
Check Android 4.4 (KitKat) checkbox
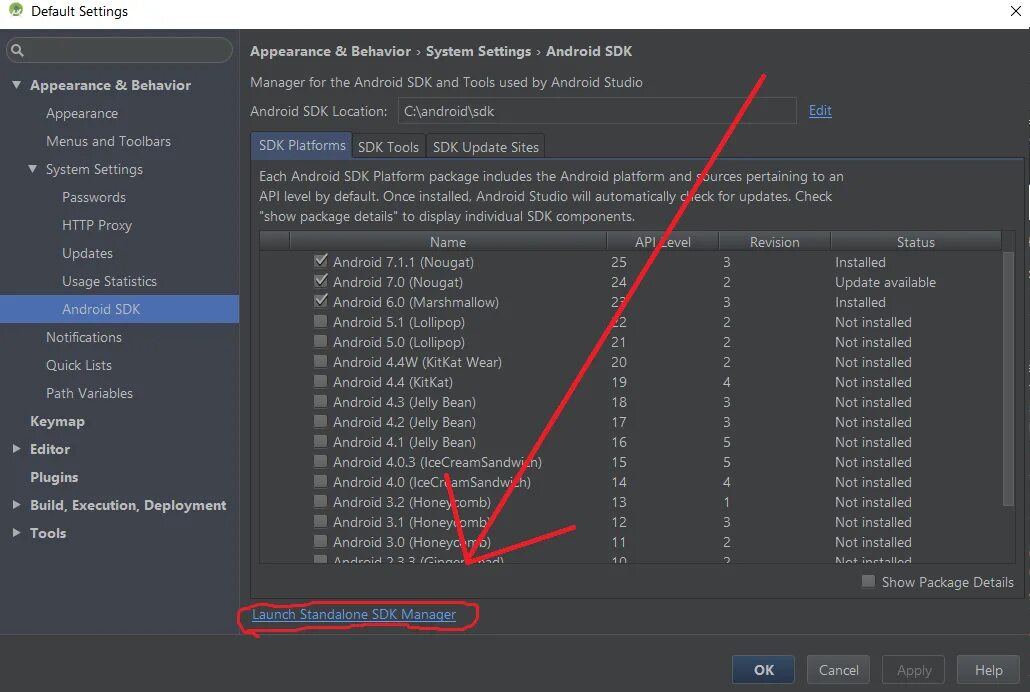321,381
